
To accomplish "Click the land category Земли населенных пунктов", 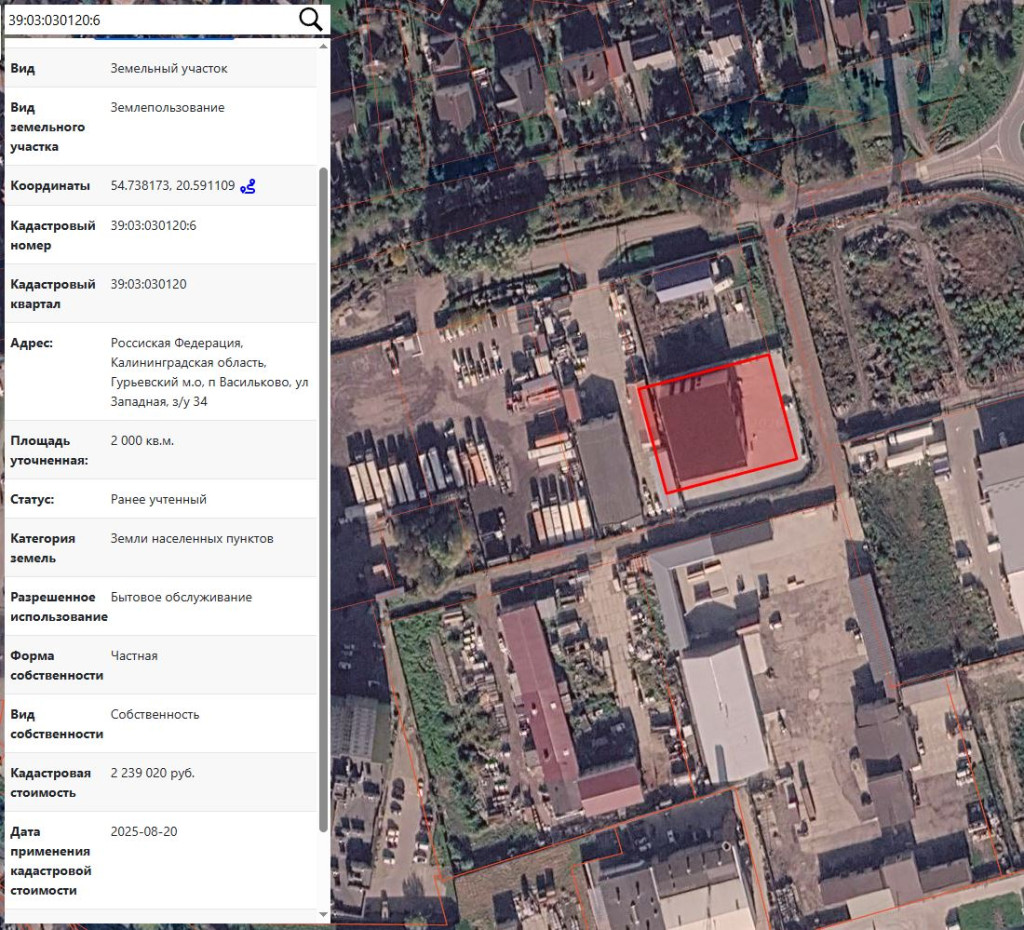I will pyautogui.click(x=192, y=539).
